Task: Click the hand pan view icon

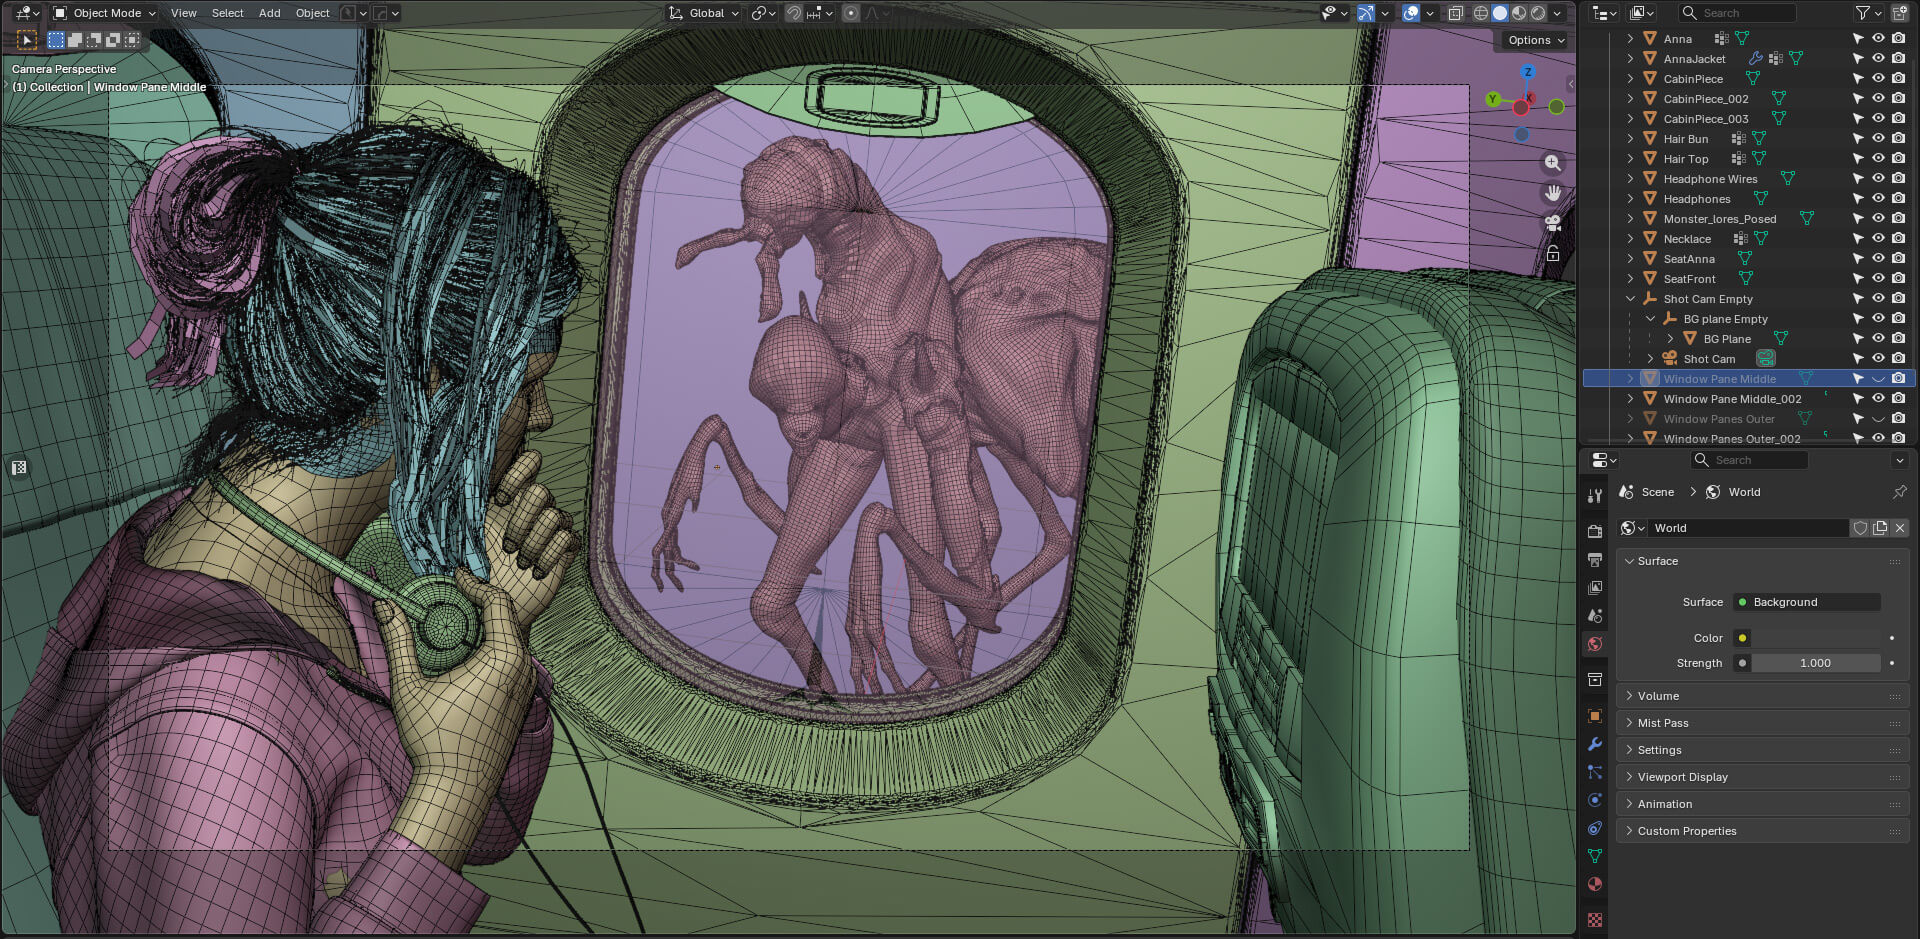Action: pos(1552,193)
